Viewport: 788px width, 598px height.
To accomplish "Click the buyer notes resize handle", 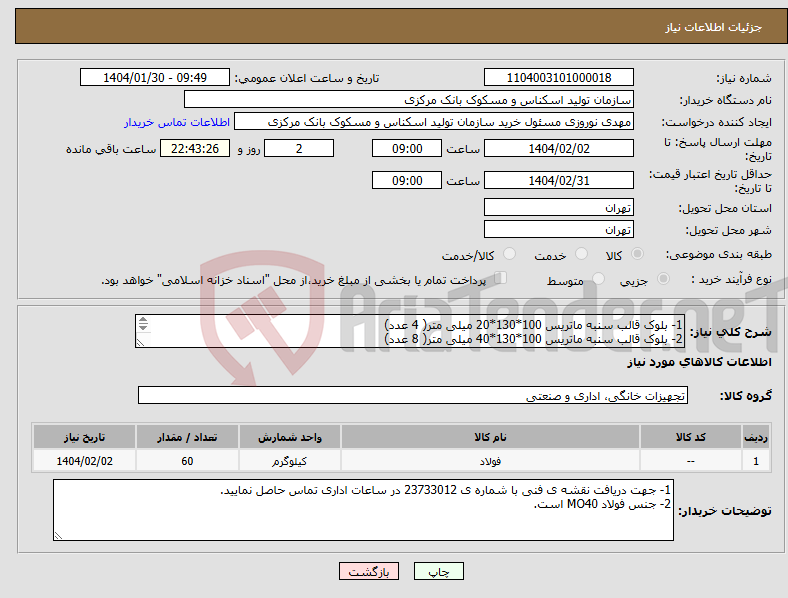I will pyautogui.click(x=58, y=536).
